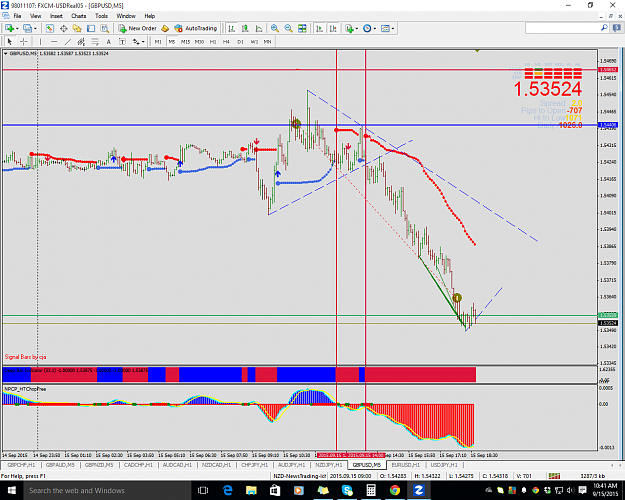
Task: Expand the Indicators dropdown arrow
Action: pos(357,29)
